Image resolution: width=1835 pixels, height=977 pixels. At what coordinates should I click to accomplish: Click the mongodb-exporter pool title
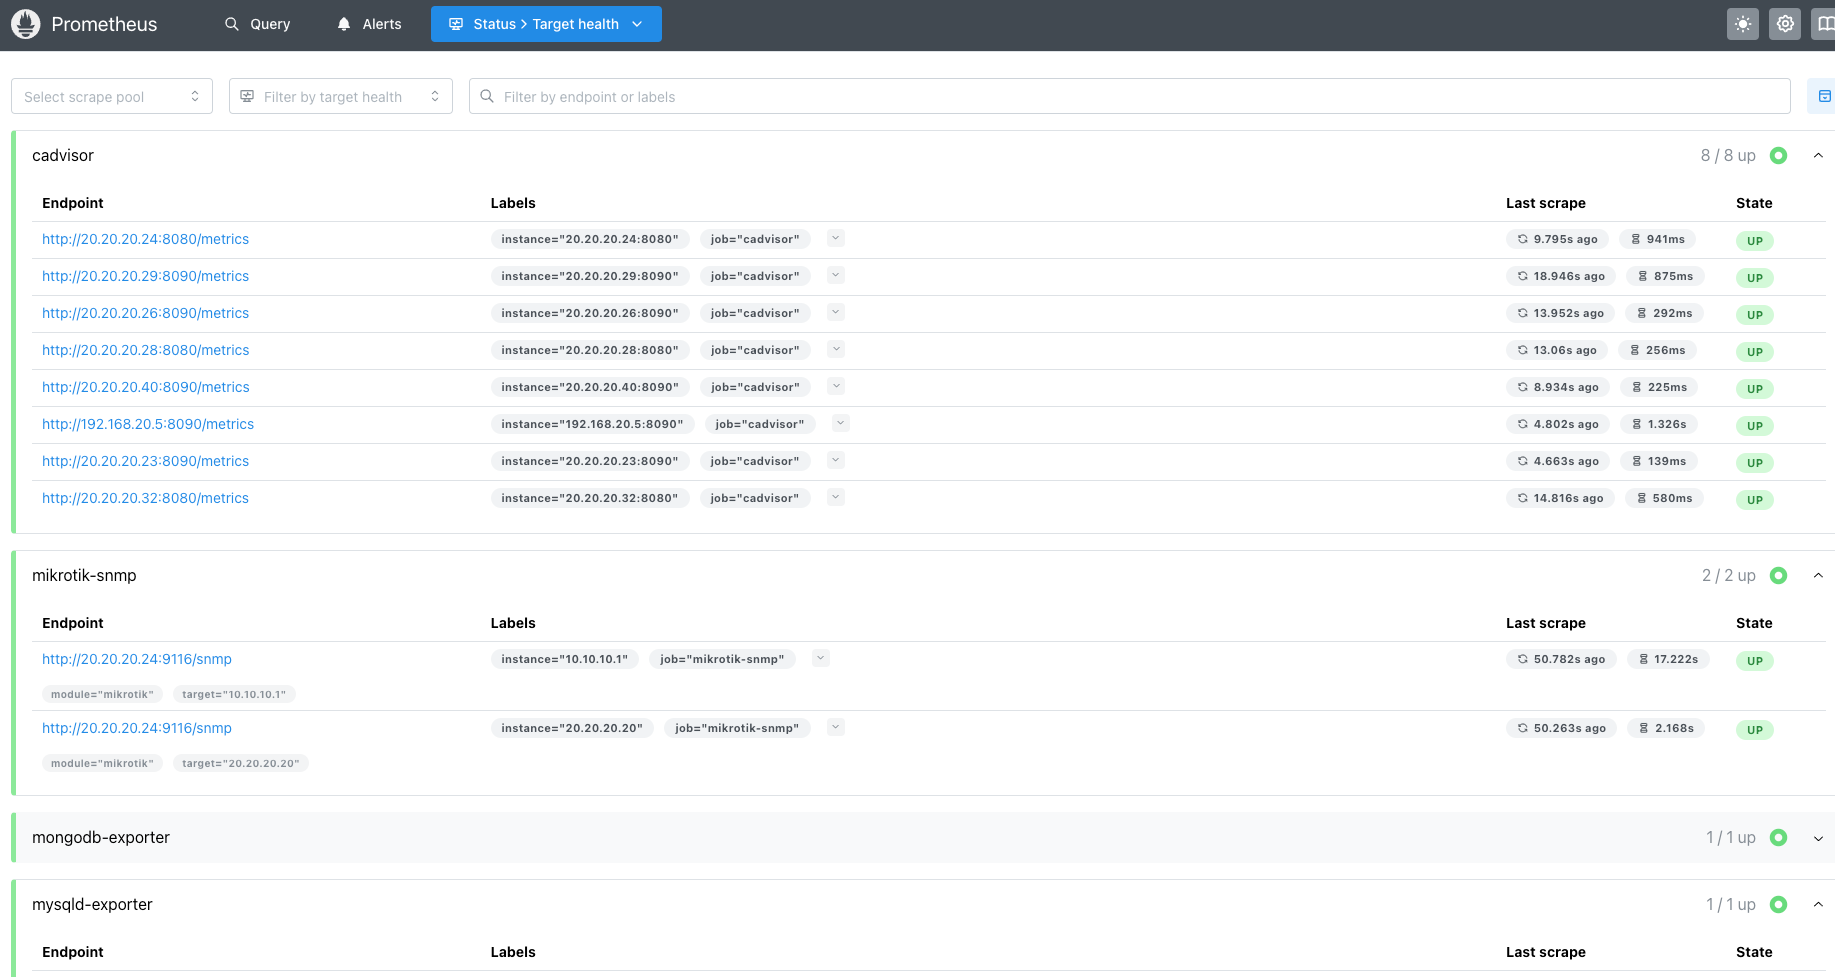pyautogui.click(x=101, y=837)
